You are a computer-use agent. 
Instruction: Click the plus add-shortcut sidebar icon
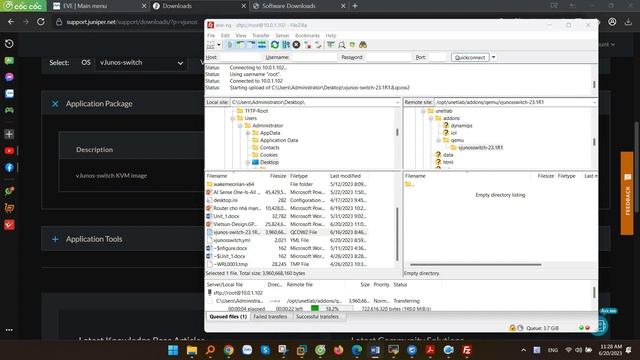click(9, 134)
